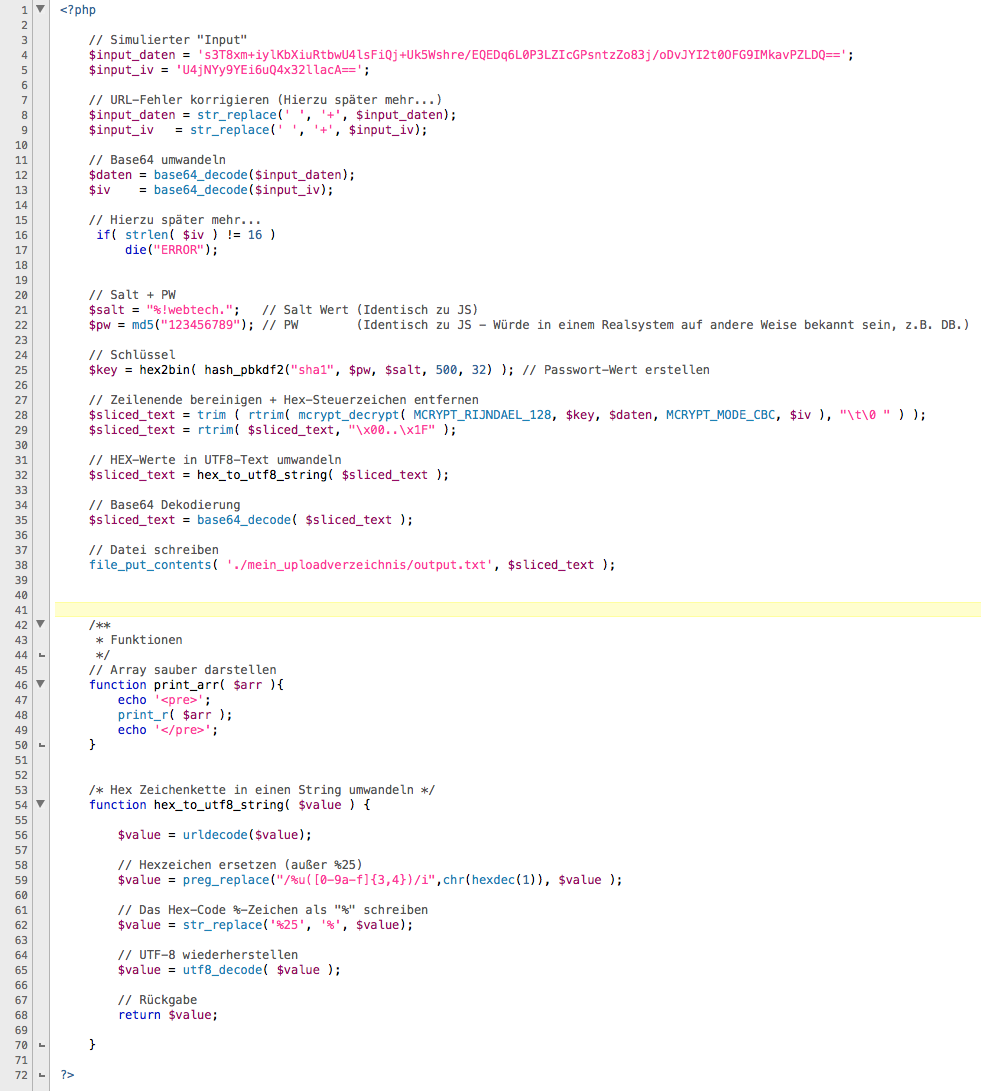Click the hash_pbkdf2 function name
The height and width of the screenshot is (1091, 981).
244,370
